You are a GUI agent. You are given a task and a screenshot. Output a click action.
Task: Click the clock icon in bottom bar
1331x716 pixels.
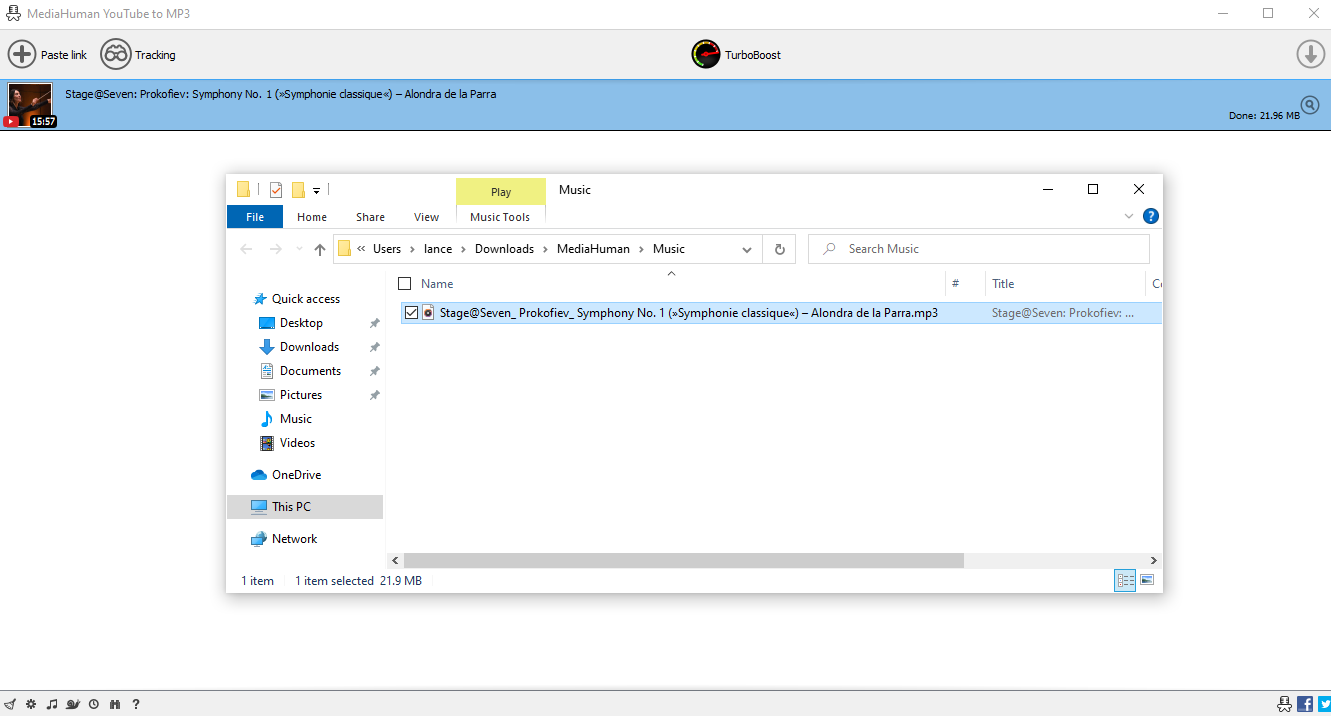point(94,704)
